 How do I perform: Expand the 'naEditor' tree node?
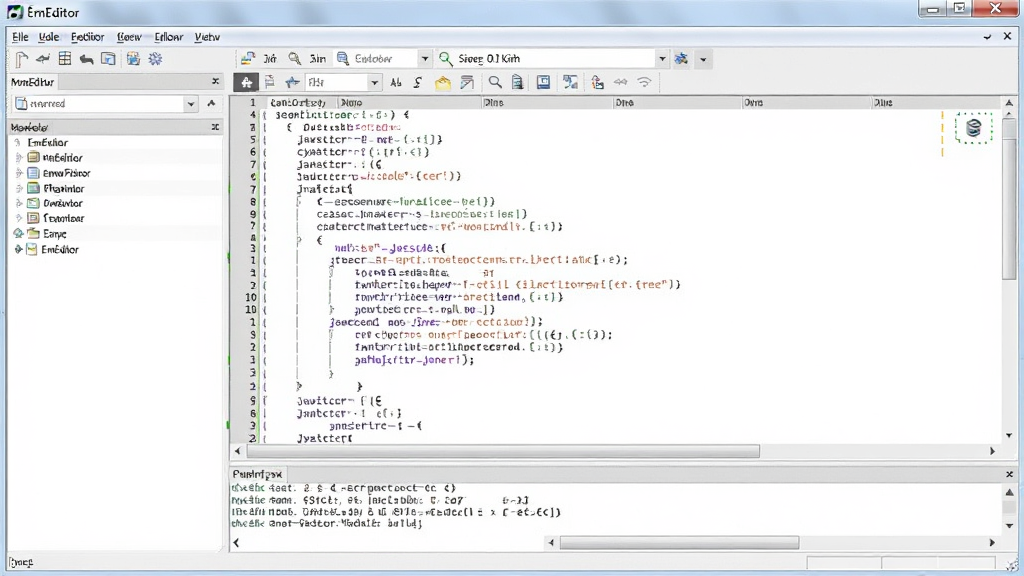click(19, 157)
